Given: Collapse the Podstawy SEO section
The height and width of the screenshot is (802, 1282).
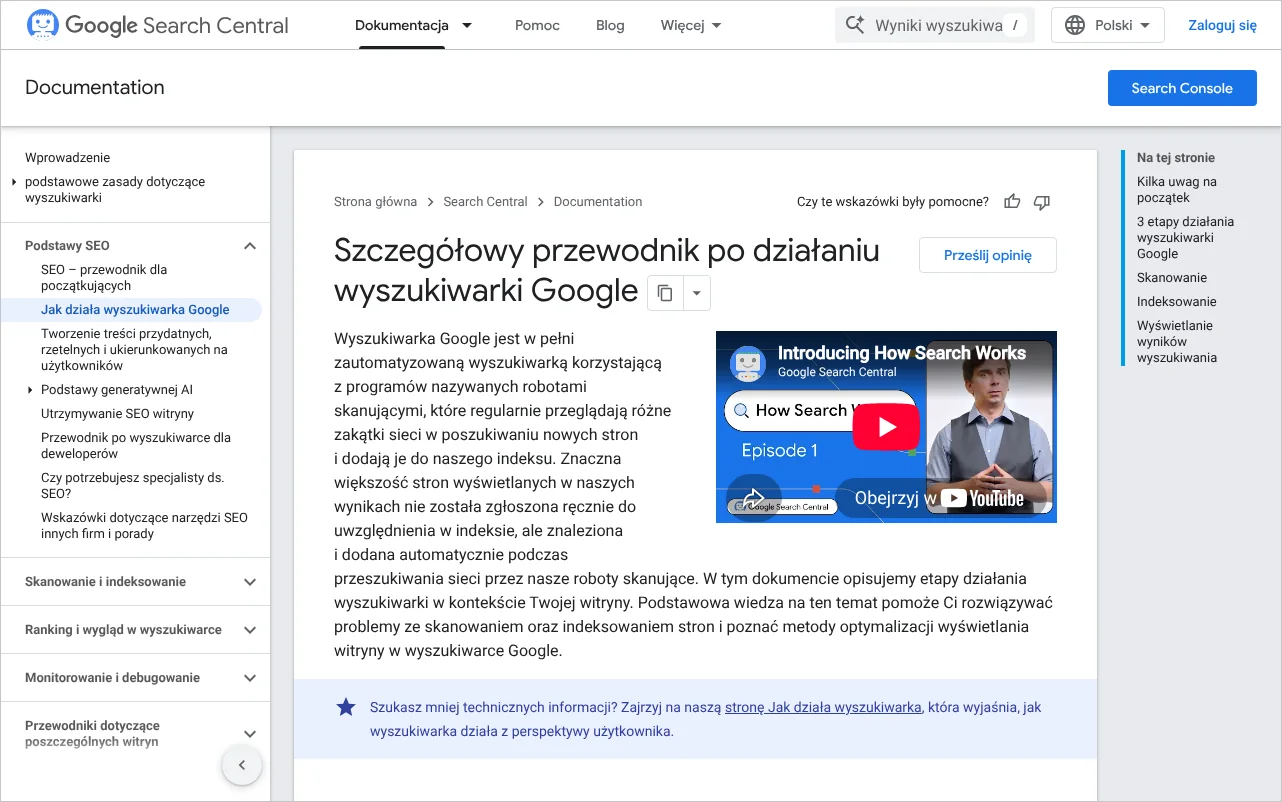Looking at the screenshot, I should 250,246.
